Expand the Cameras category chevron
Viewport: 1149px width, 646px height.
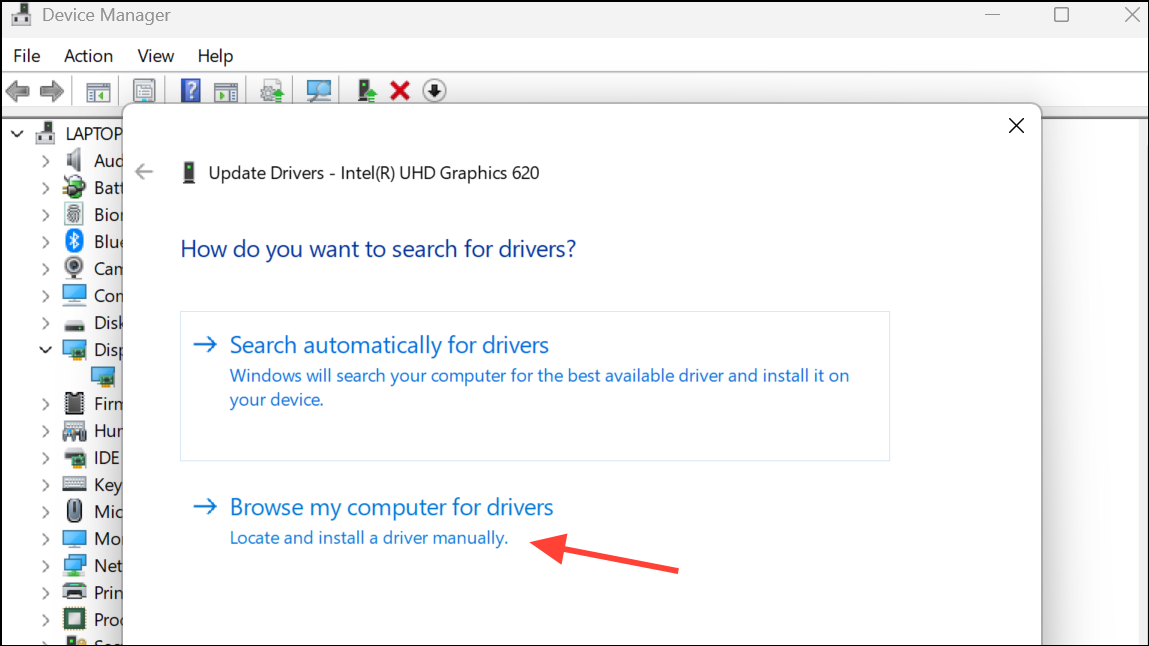45,269
